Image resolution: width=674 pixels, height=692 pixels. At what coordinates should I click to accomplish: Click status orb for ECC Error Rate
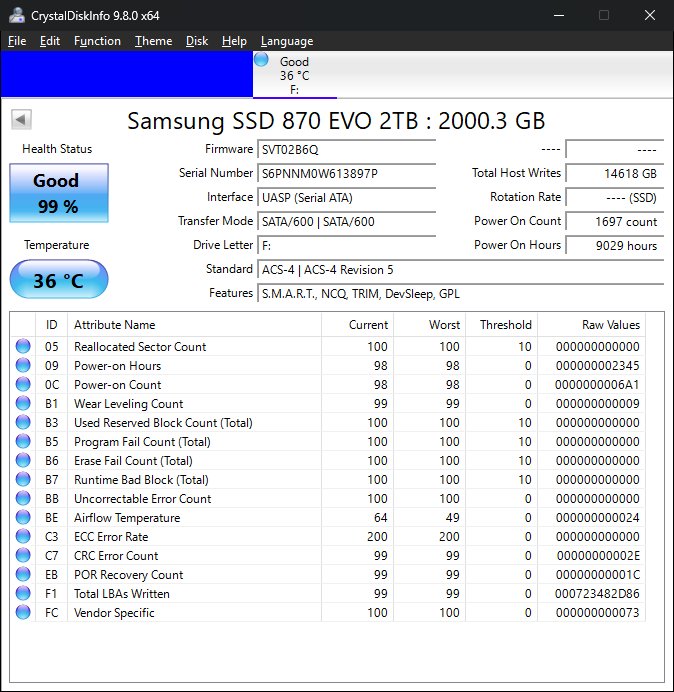tap(23, 536)
